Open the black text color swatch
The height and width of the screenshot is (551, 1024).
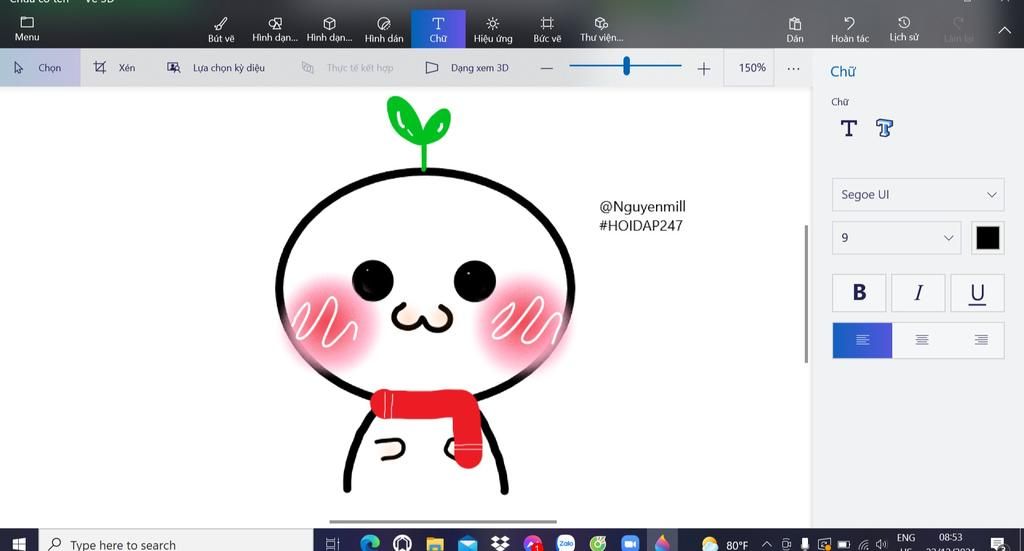[987, 238]
